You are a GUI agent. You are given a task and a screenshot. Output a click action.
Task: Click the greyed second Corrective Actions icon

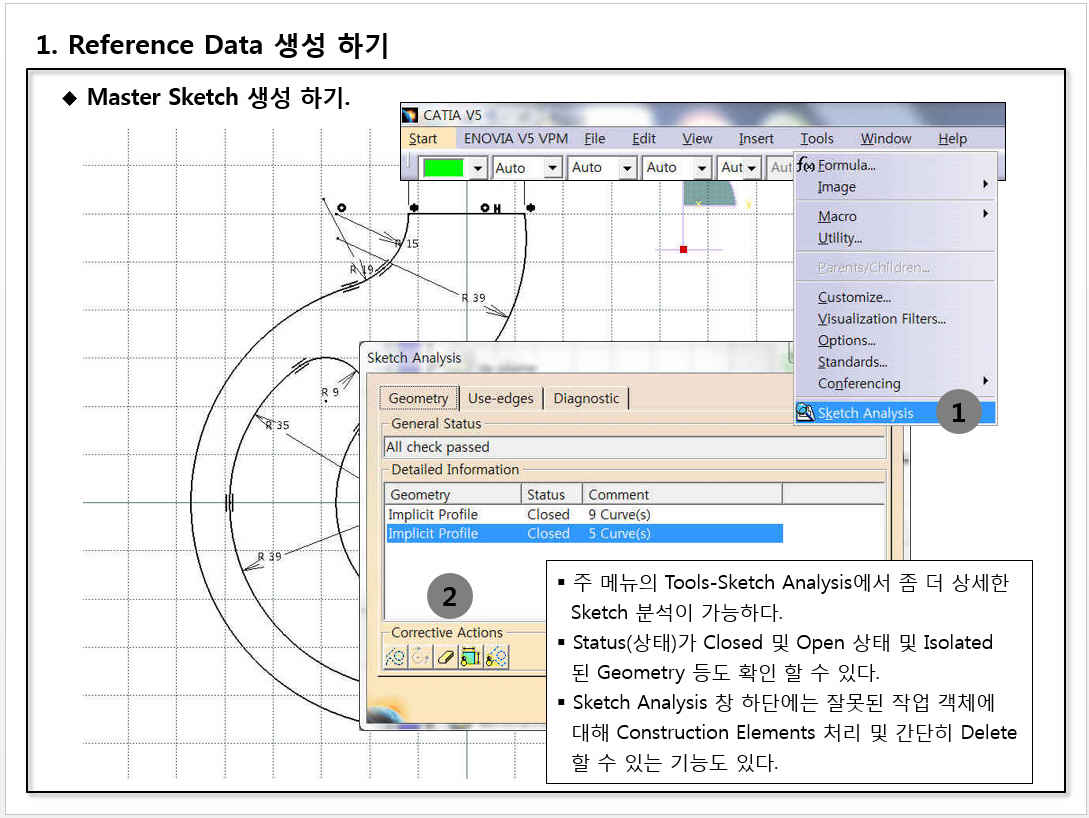click(x=420, y=657)
